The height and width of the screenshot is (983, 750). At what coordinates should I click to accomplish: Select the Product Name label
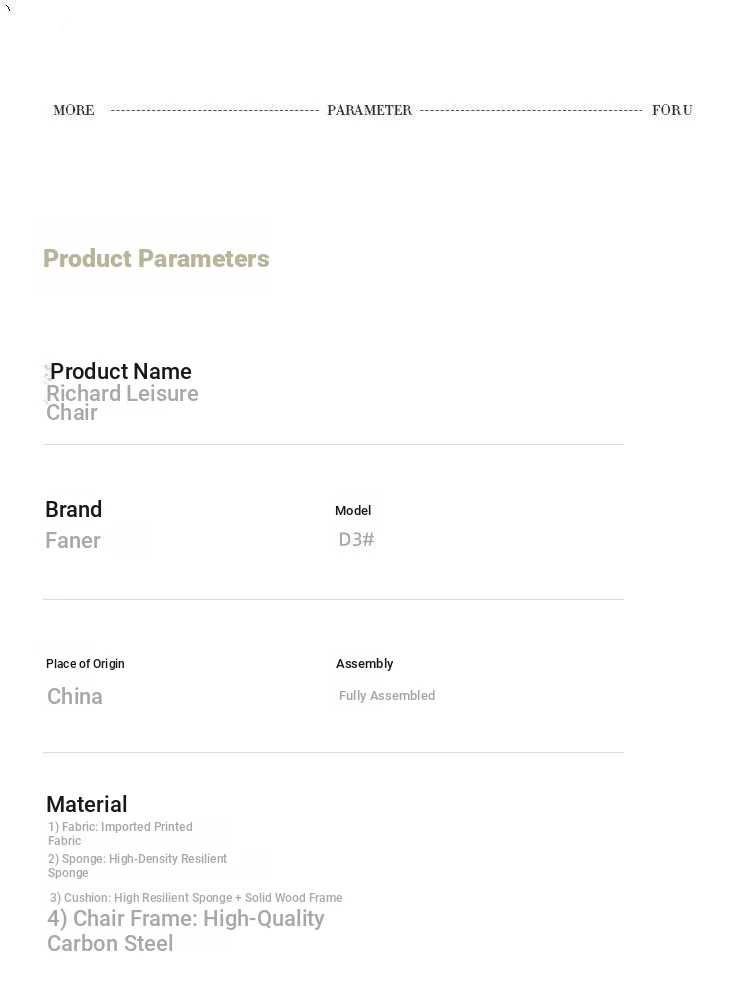[x=121, y=371]
